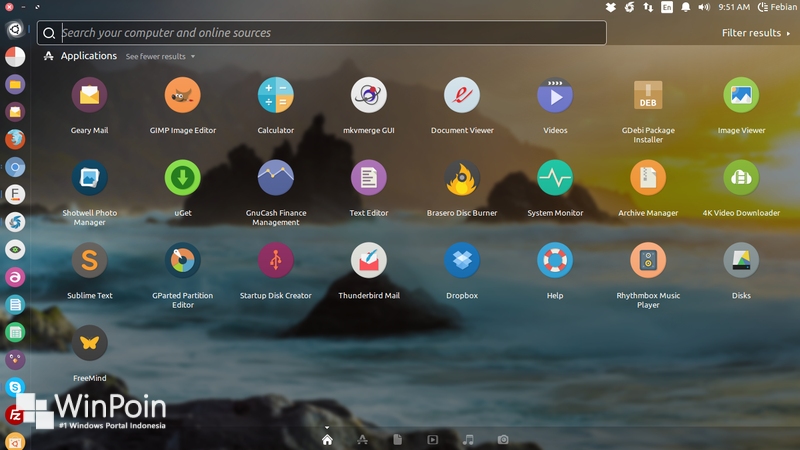This screenshot has width=800, height=450.
Task: Open the Dropbox tray indicator
Action: click(611, 7)
